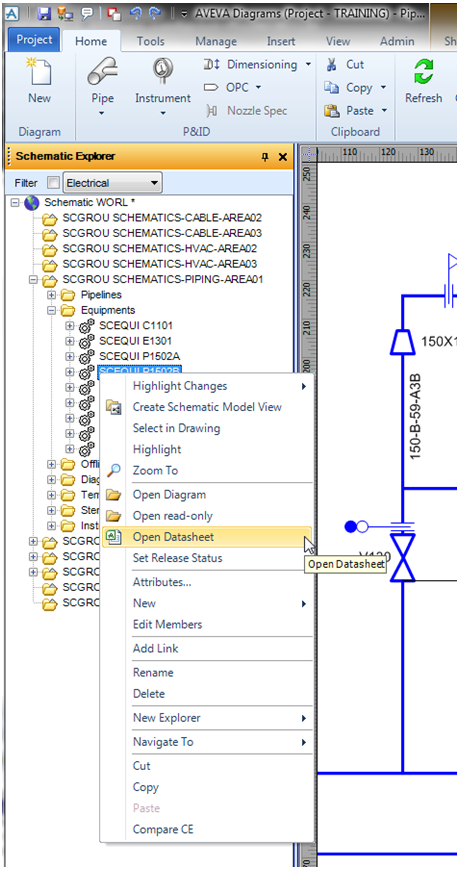This screenshot has width=461, height=869.
Task: Expand the SCEQUI E1301 node
Action: pos(70,341)
